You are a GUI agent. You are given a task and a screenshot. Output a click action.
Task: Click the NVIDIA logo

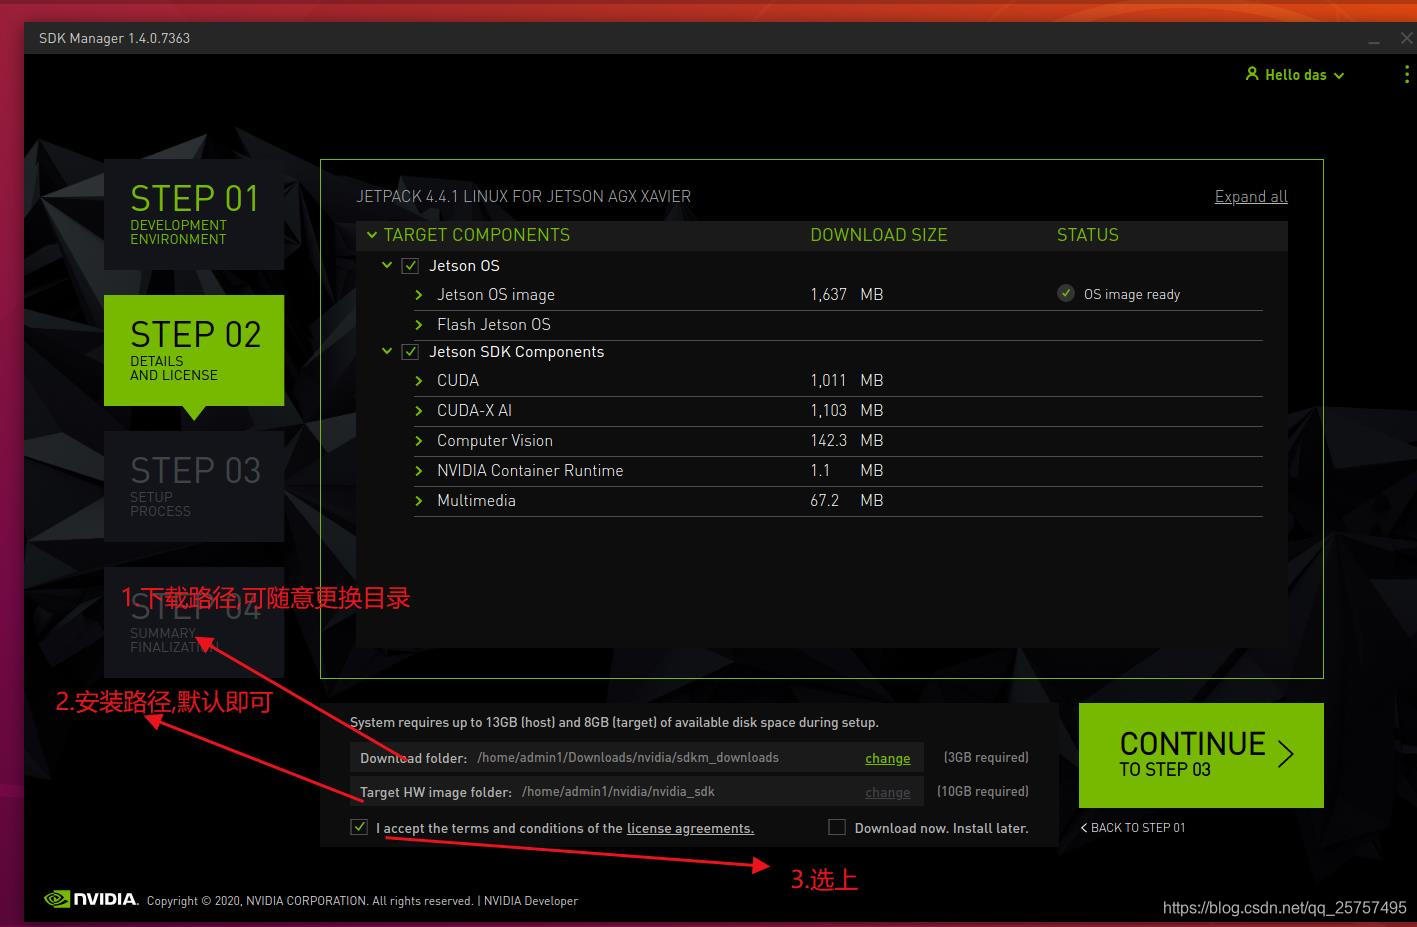click(x=91, y=899)
